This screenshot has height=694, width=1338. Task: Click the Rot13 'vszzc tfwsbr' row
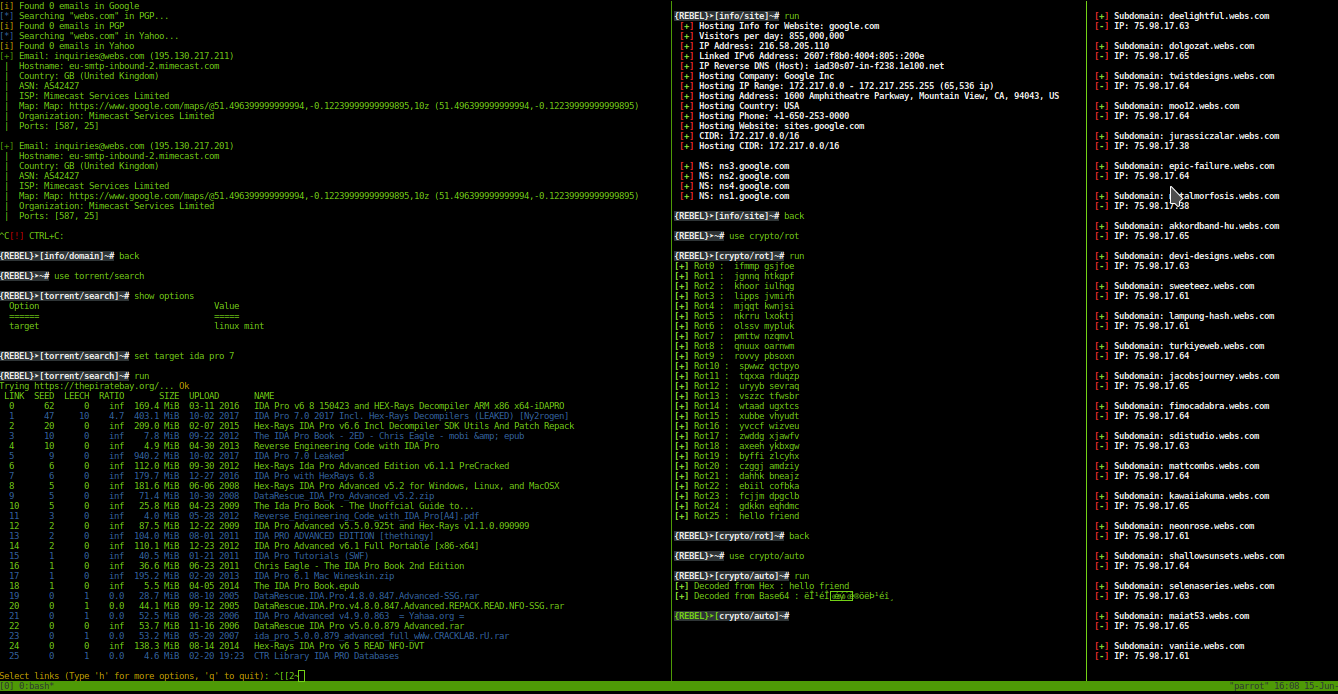click(737, 396)
